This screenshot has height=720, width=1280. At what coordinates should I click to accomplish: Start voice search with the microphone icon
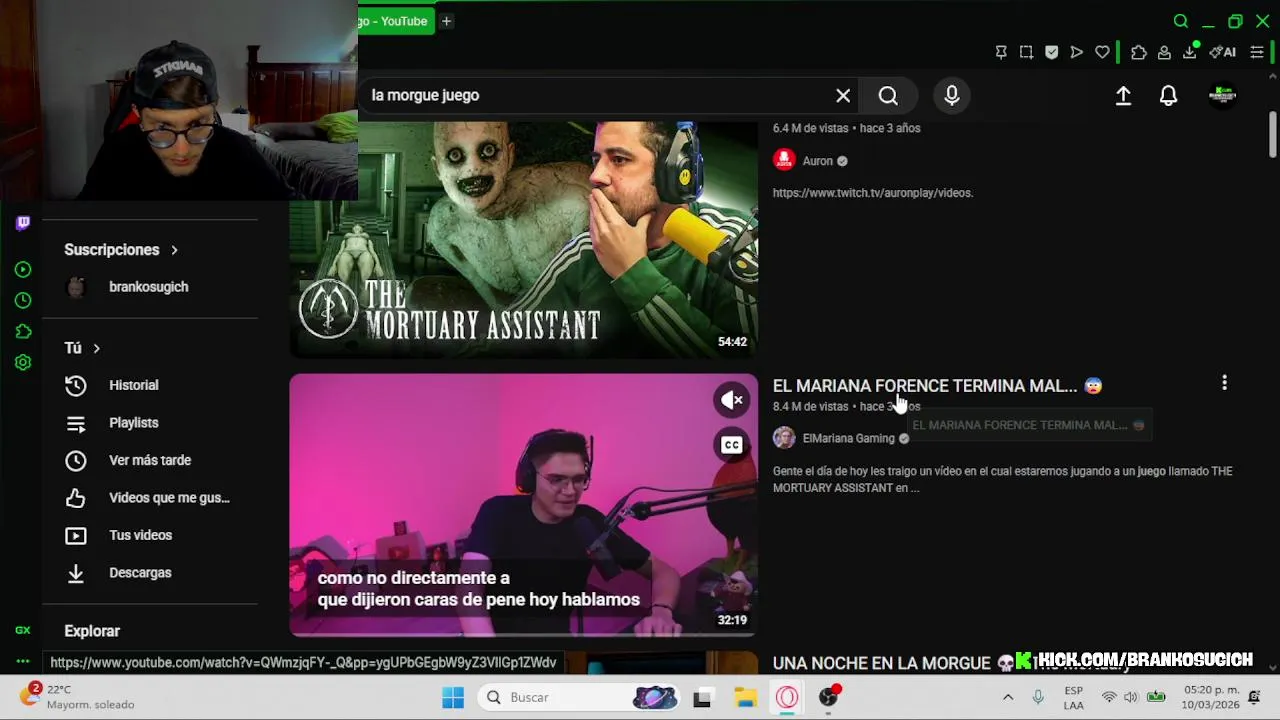[952, 95]
